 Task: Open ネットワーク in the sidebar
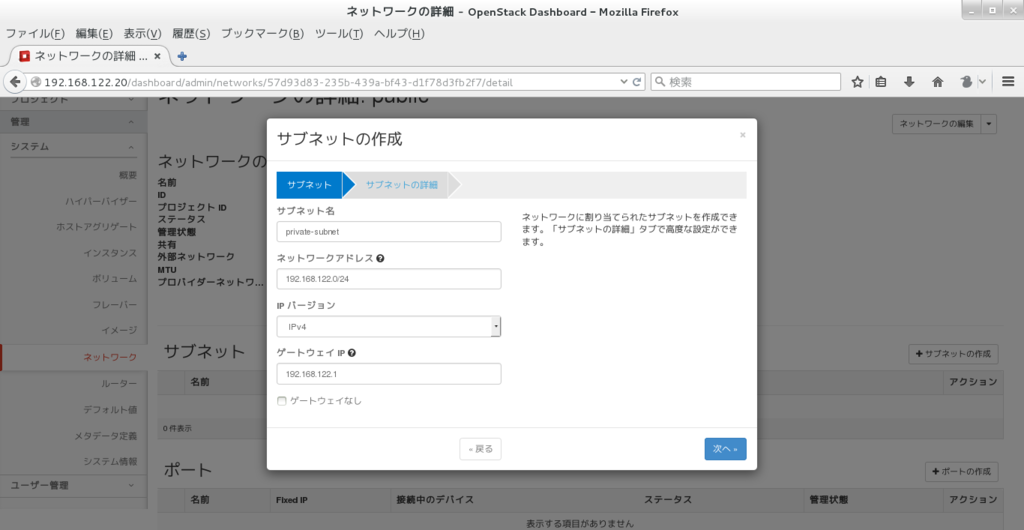tap(110, 357)
